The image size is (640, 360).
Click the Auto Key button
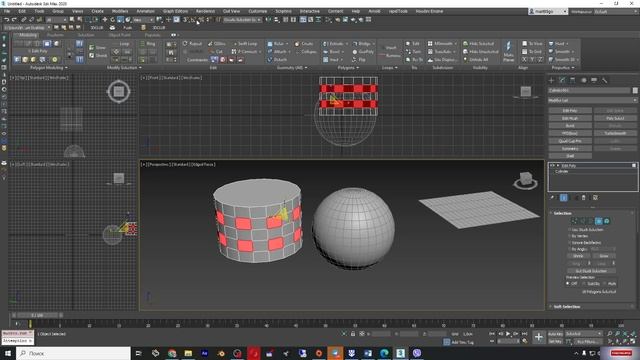[x=555, y=334]
